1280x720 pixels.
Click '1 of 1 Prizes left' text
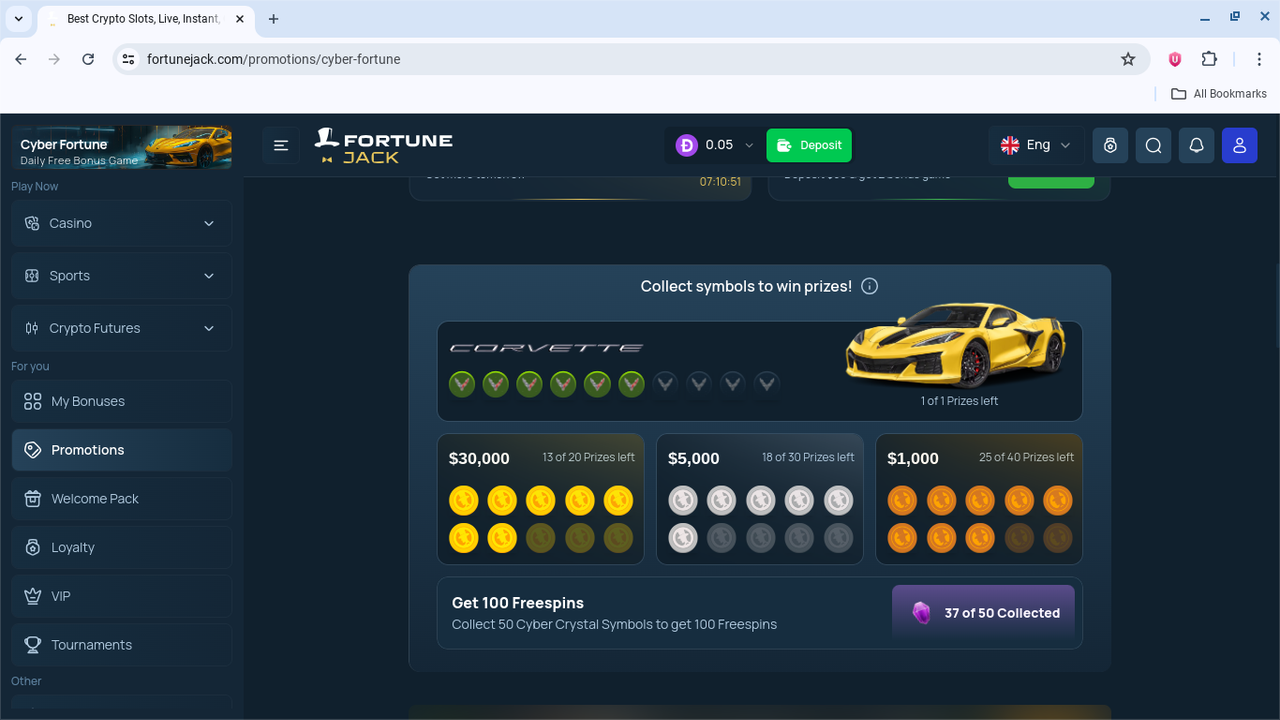tap(959, 401)
